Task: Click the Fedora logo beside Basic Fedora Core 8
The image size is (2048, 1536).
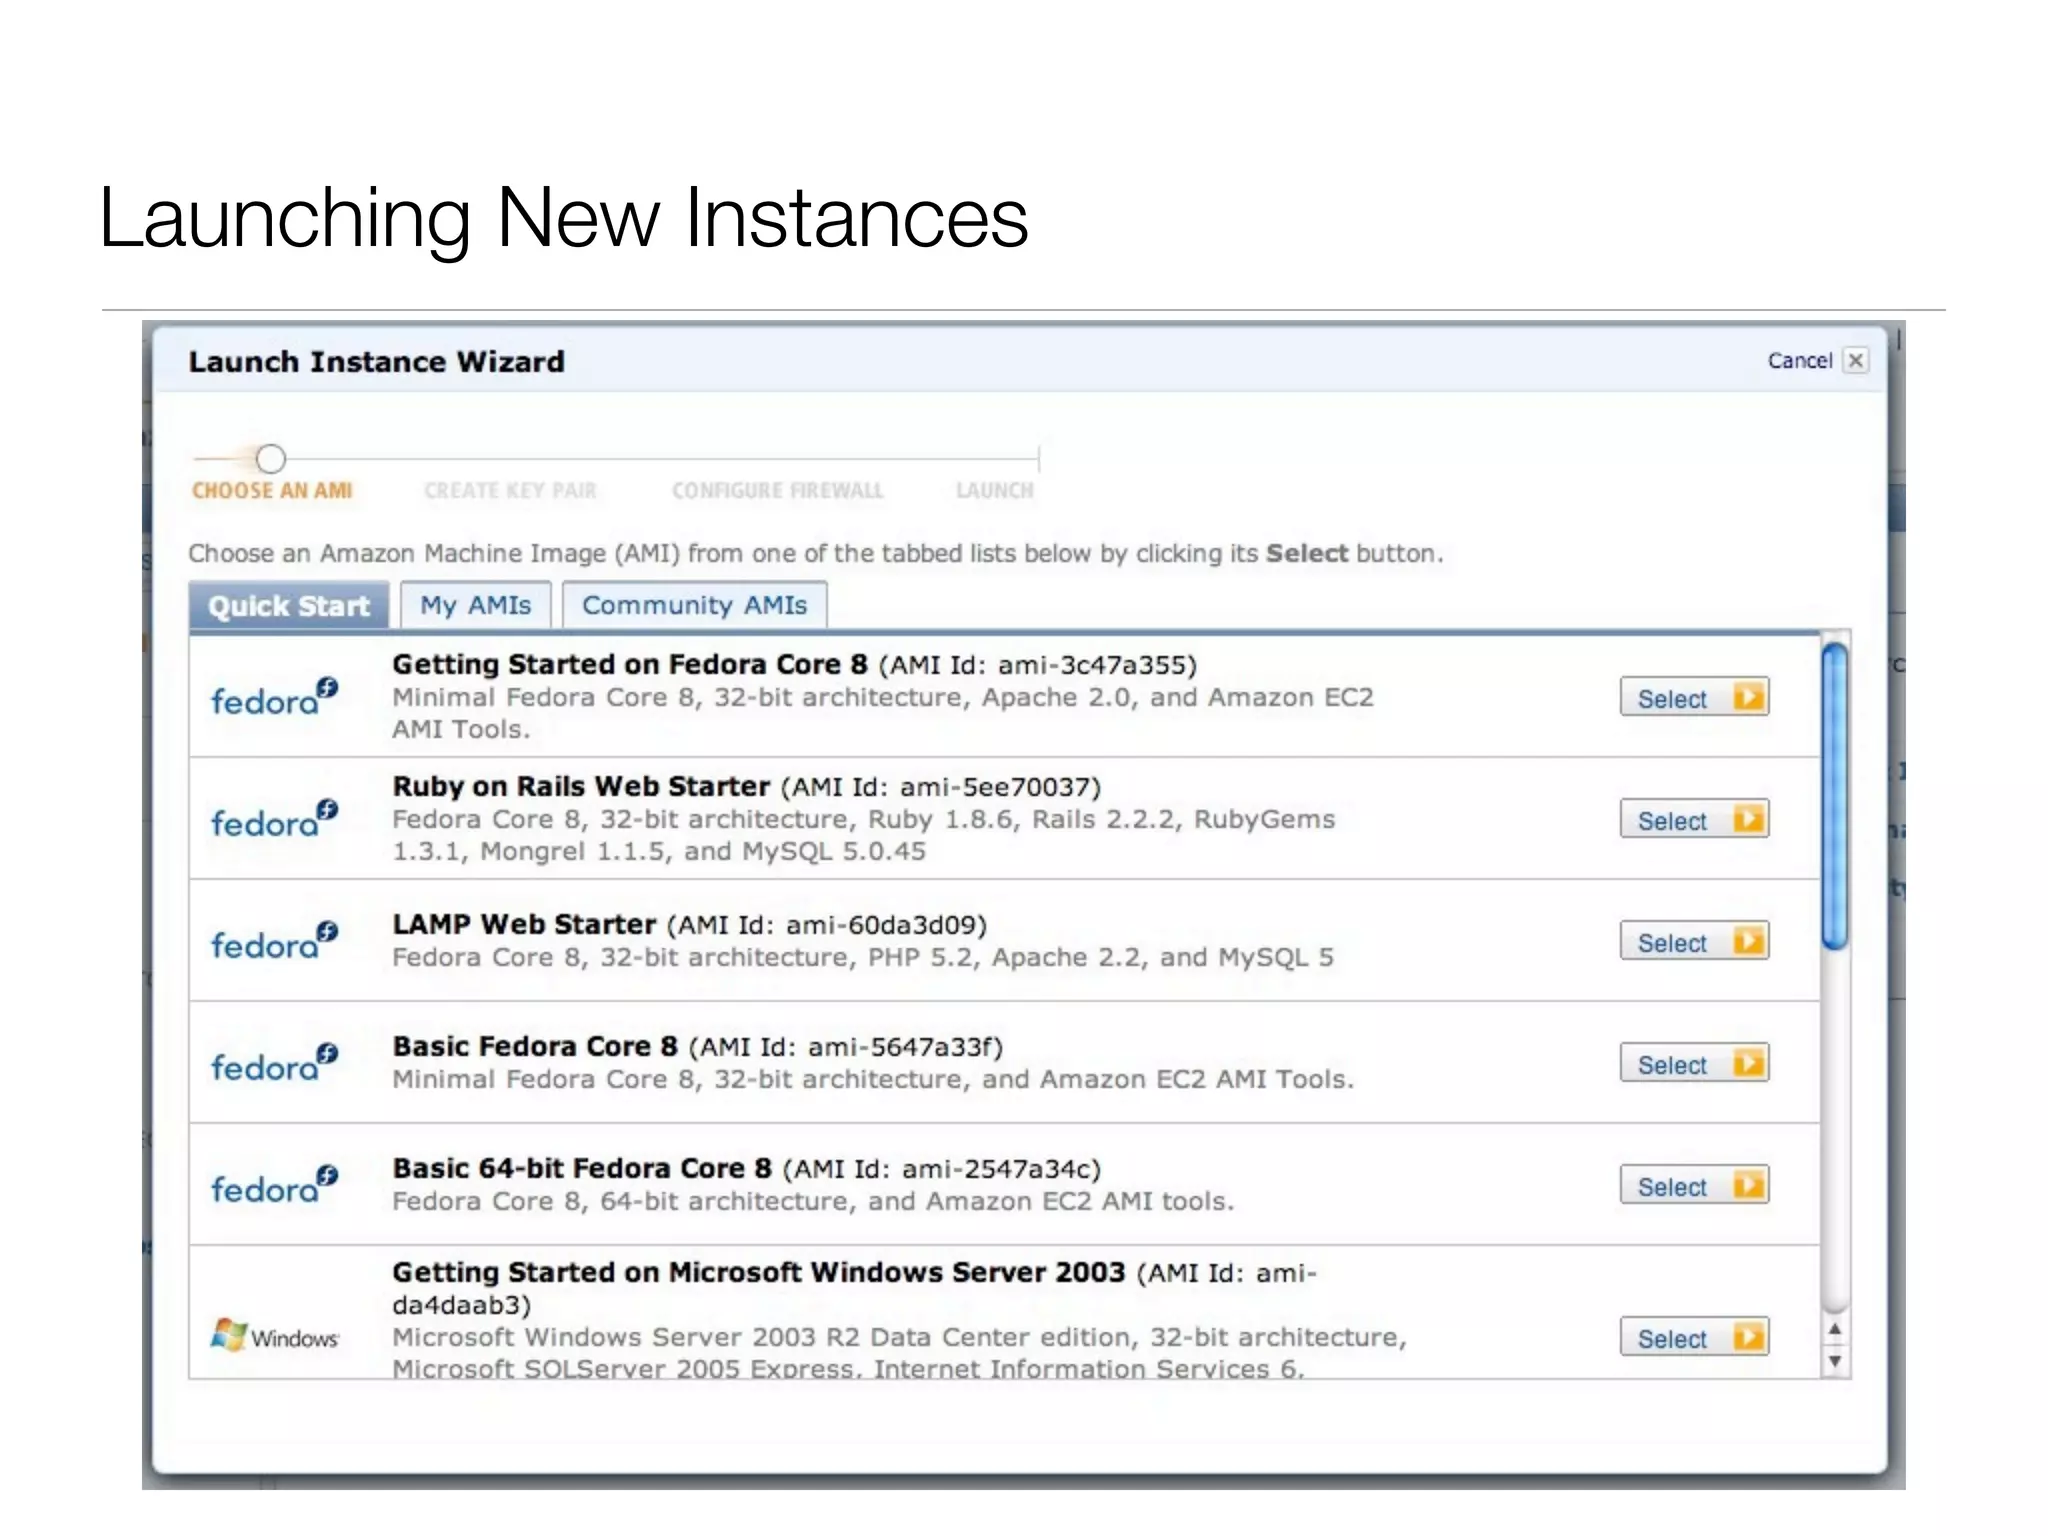Action: click(x=274, y=1062)
